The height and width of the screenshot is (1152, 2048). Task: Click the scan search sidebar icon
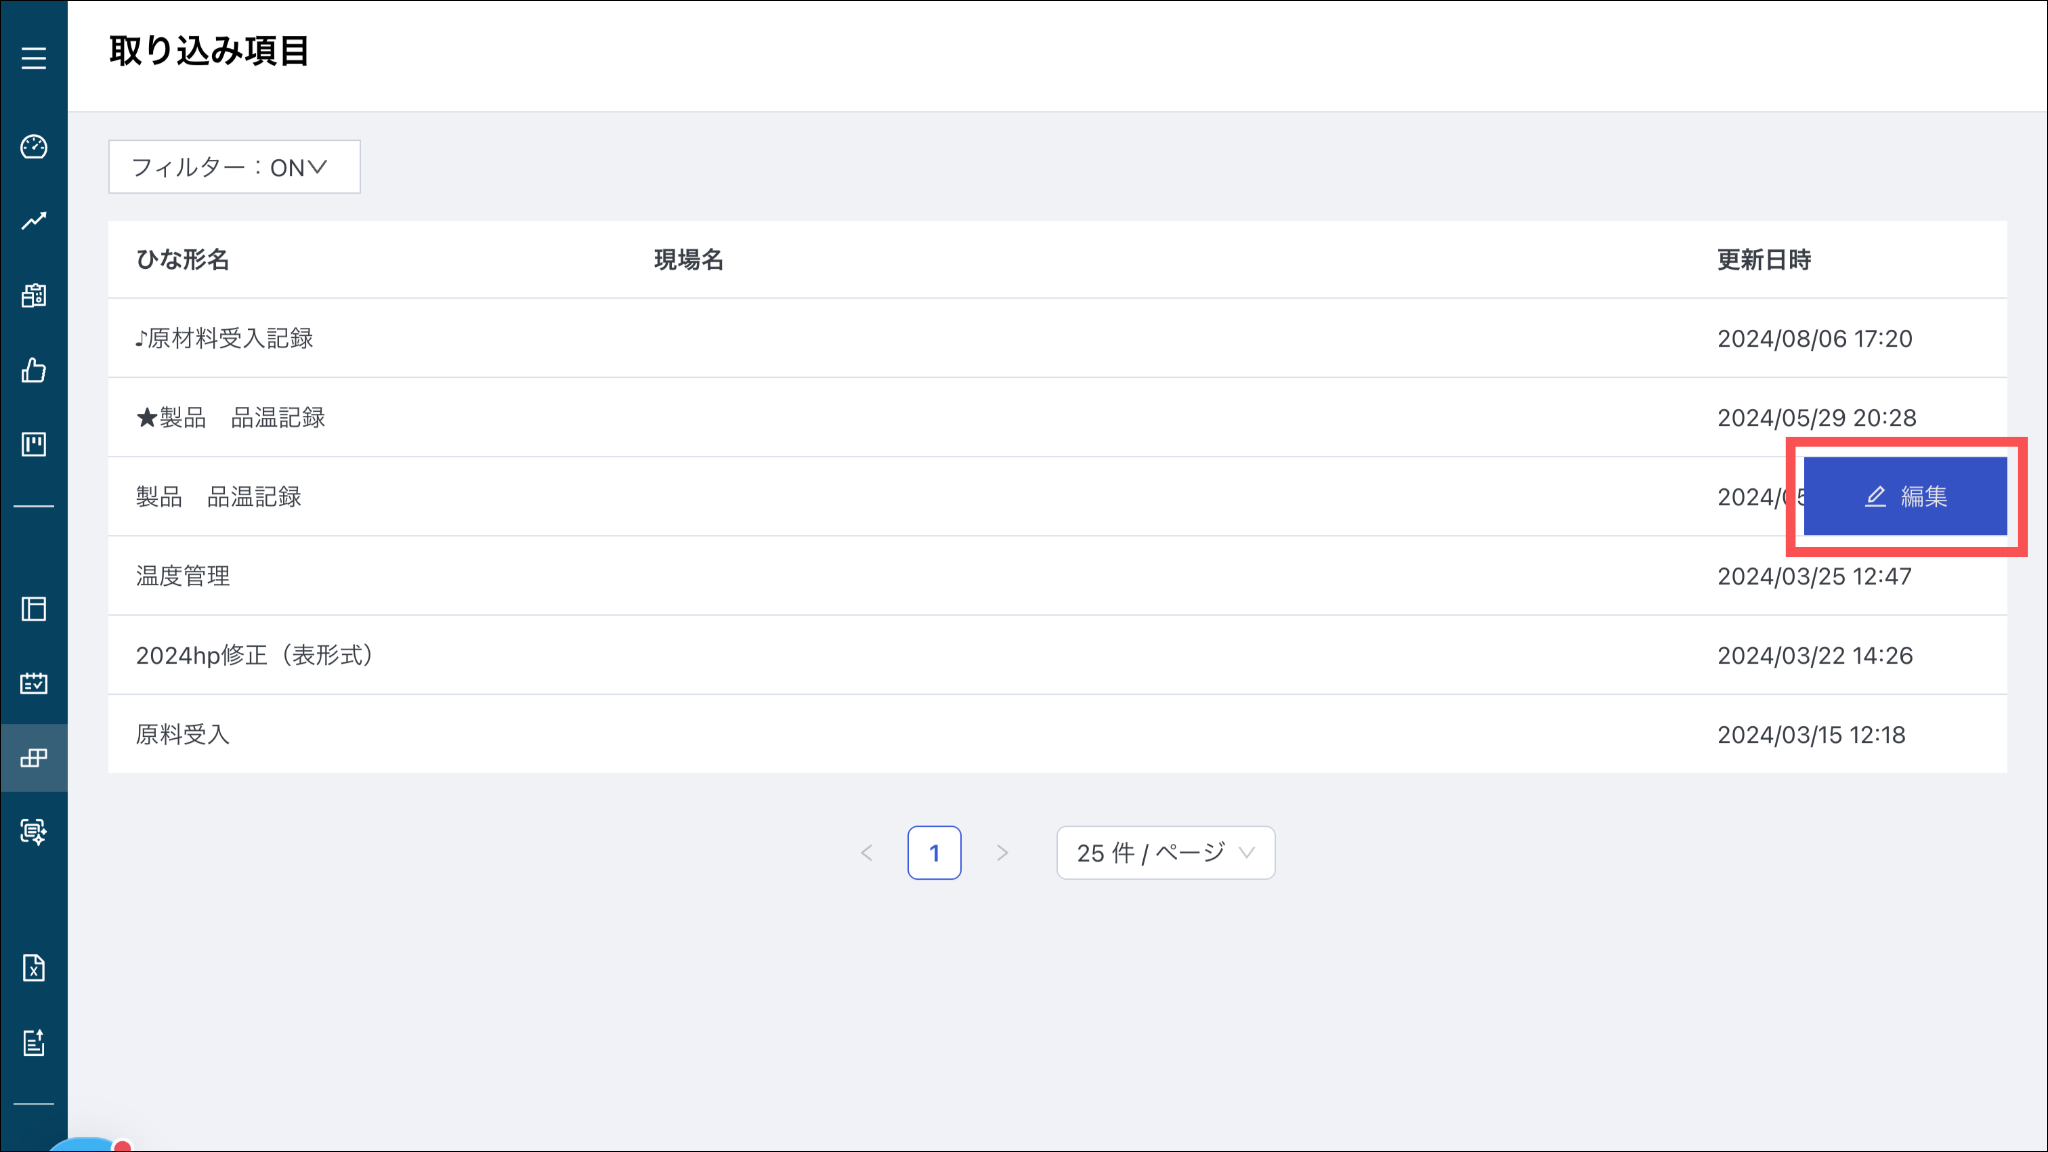click(34, 831)
